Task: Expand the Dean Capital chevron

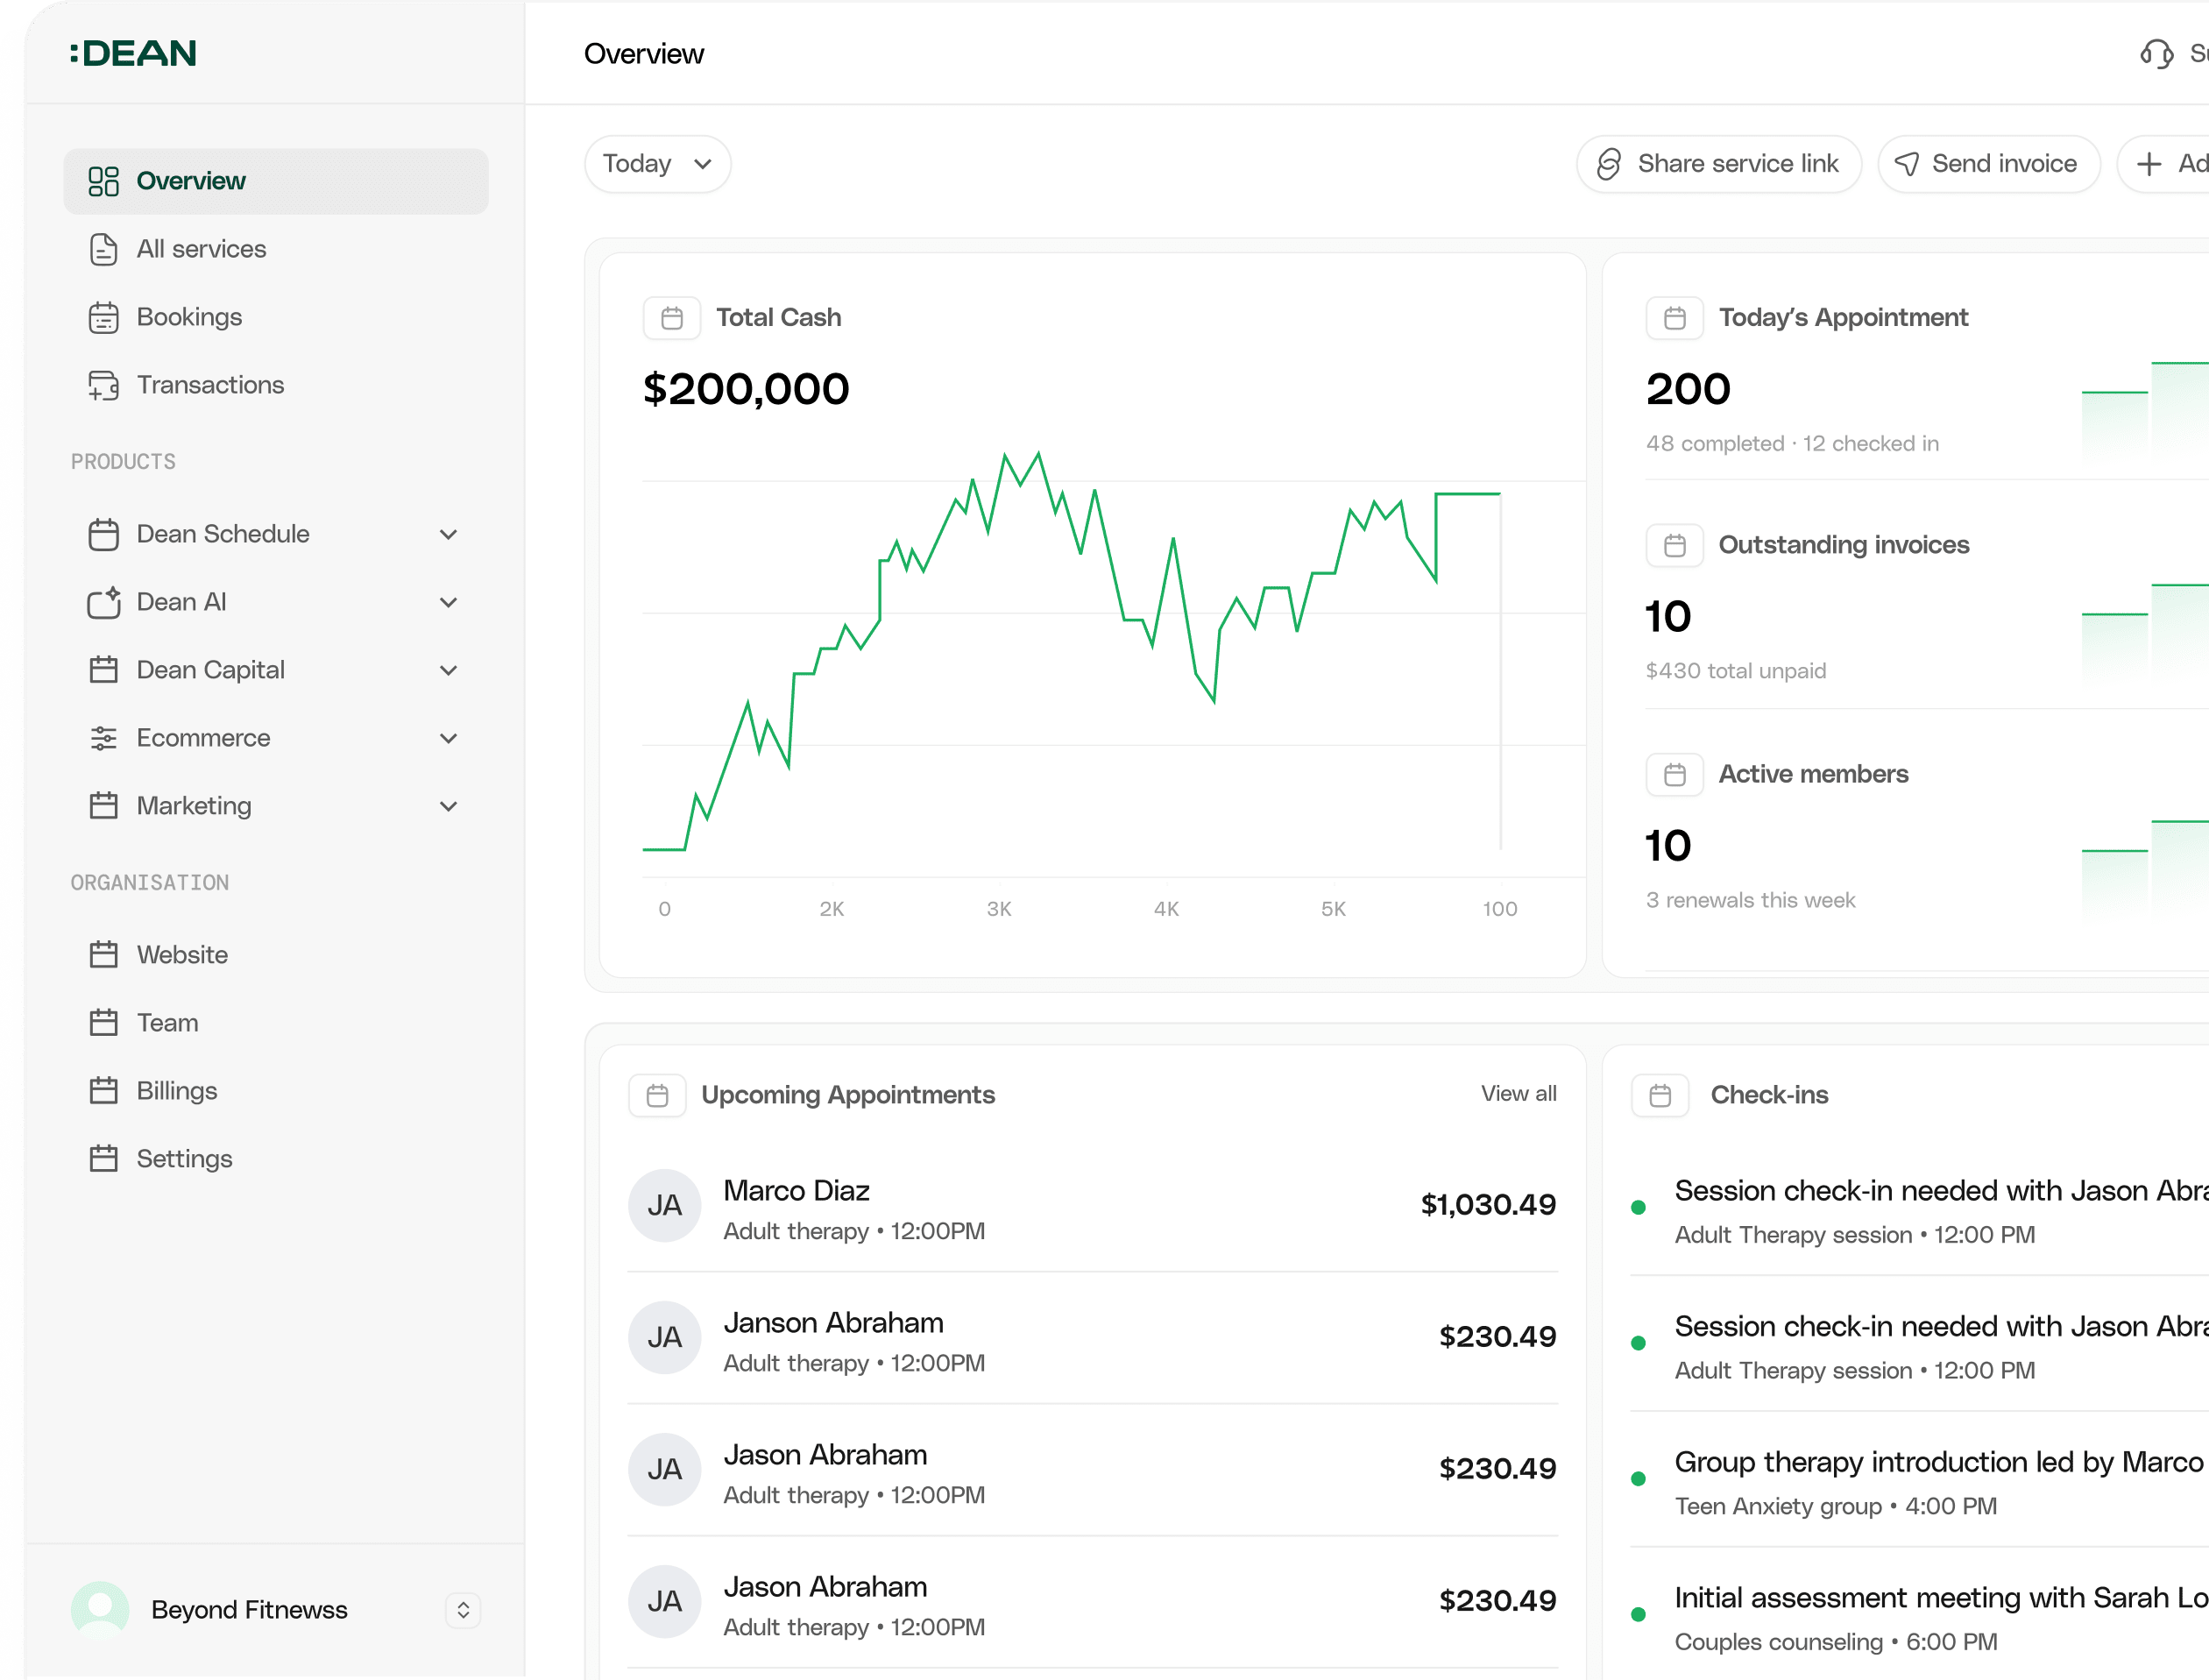Action: coord(448,671)
